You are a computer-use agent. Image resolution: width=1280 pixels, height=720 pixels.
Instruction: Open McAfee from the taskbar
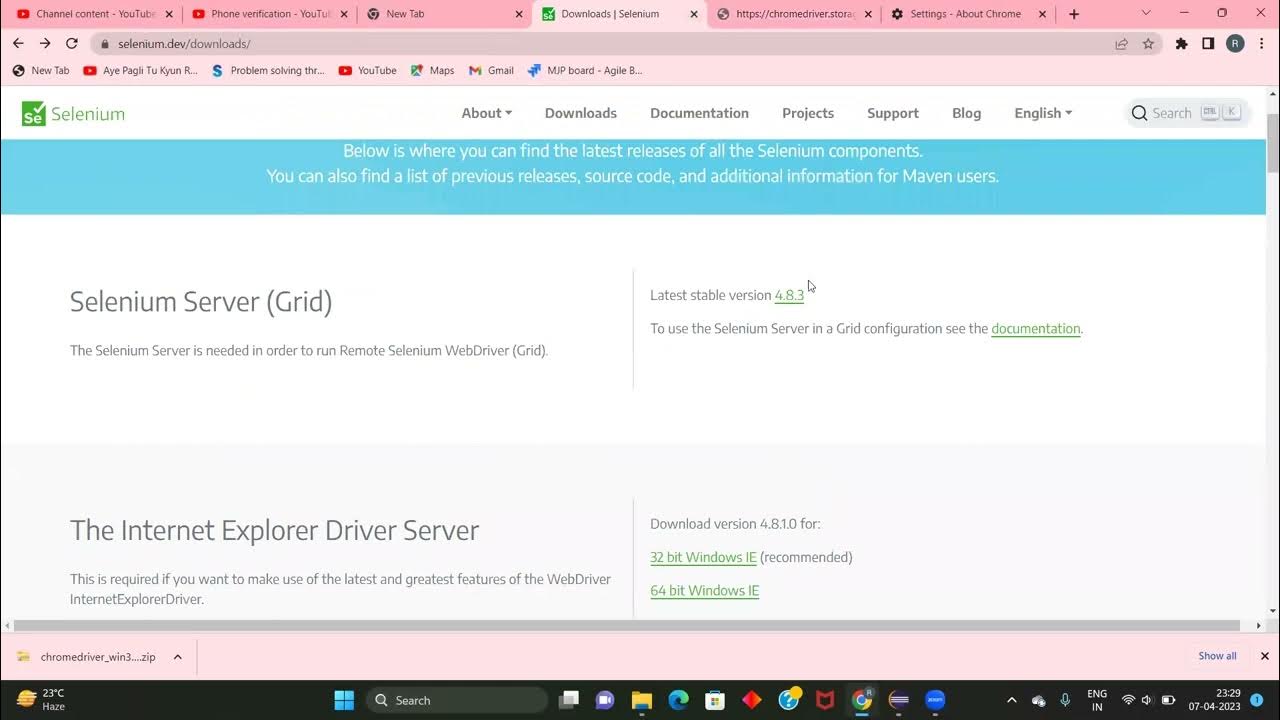825,700
